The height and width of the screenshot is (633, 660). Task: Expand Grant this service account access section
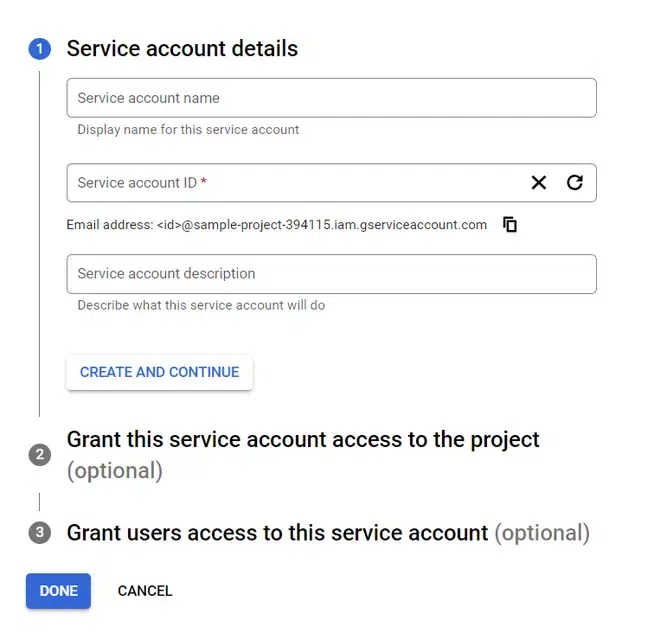click(x=303, y=440)
